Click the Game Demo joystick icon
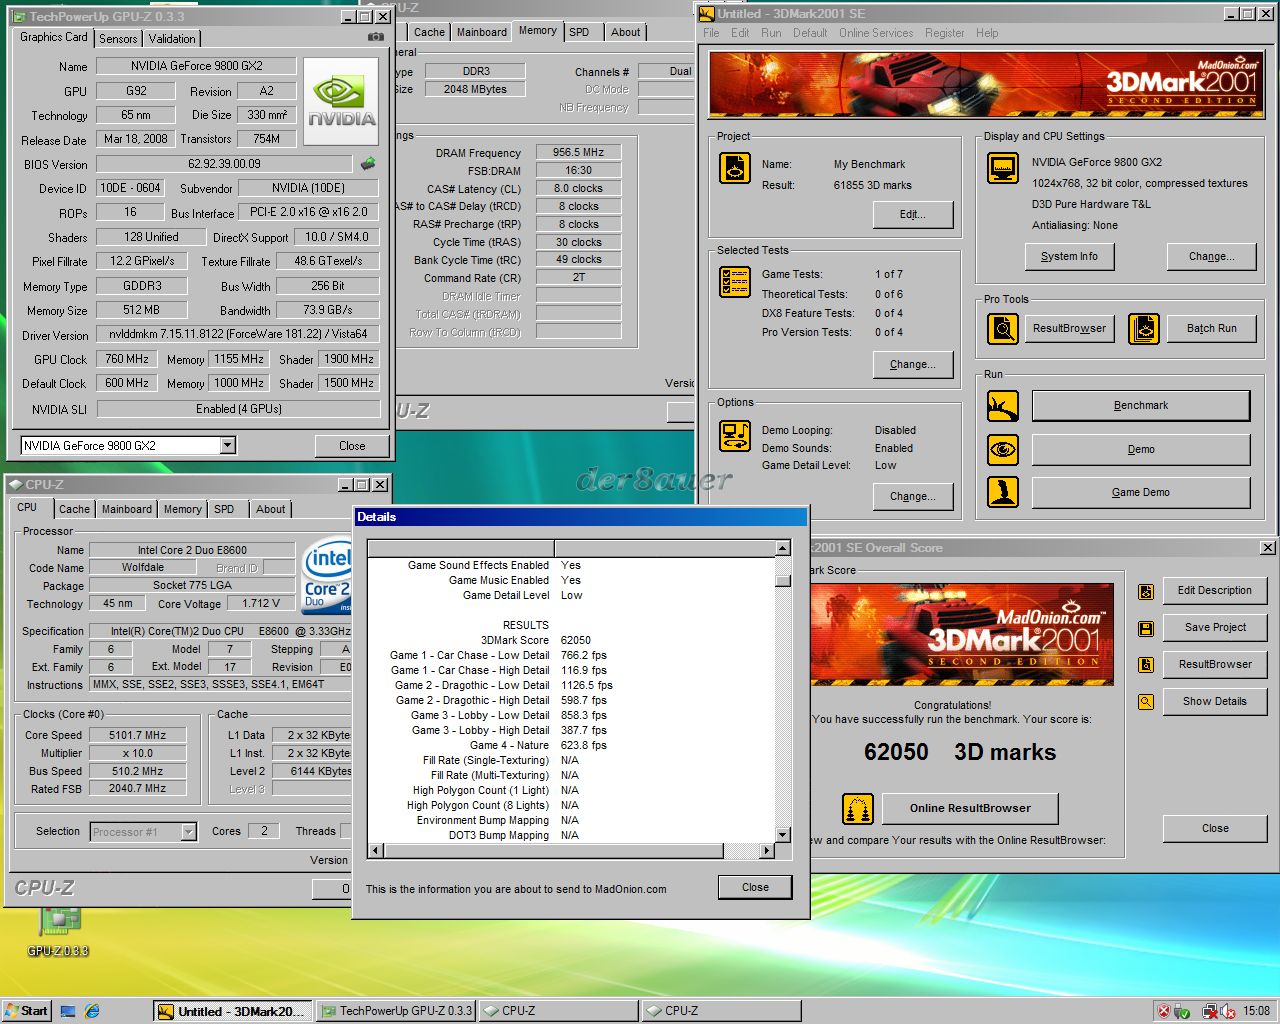The image size is (1280, 1024). click(x=1002, y=491)
